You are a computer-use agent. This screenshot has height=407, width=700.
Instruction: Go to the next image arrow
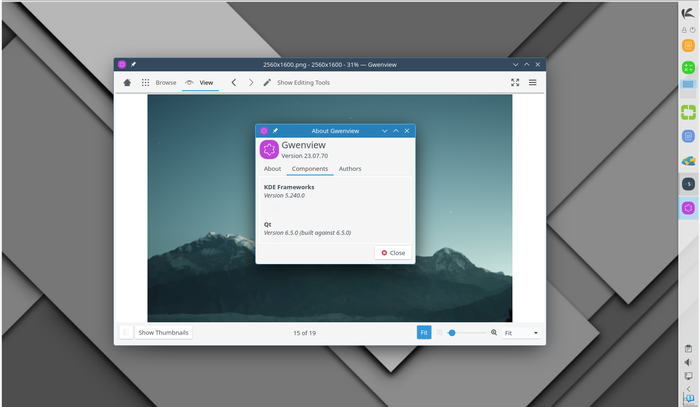click(x=251, y=83)
